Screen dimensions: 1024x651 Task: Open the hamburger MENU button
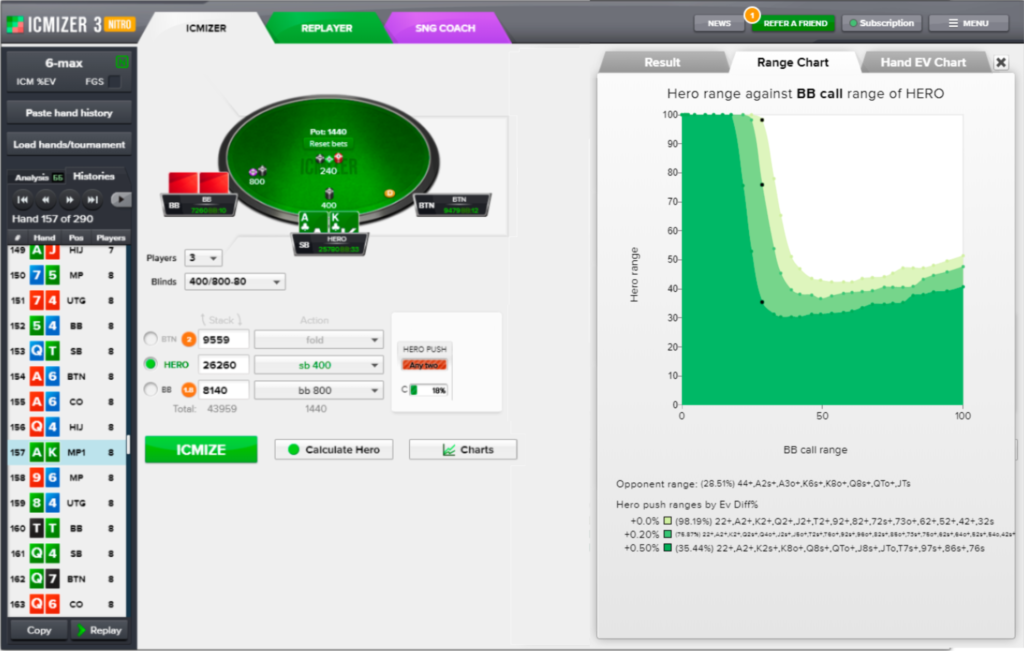968,23
